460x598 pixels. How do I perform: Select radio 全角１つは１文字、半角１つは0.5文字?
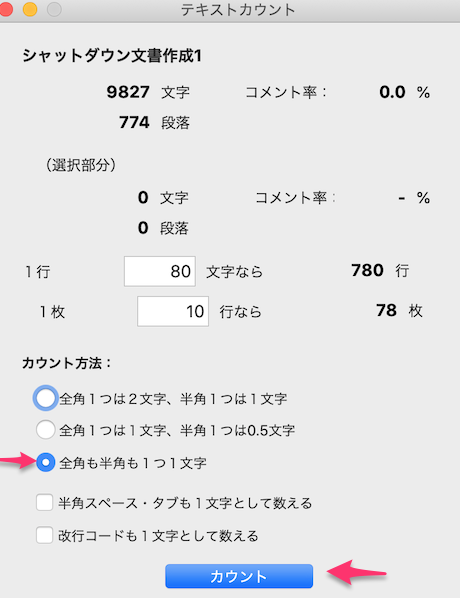45,430
